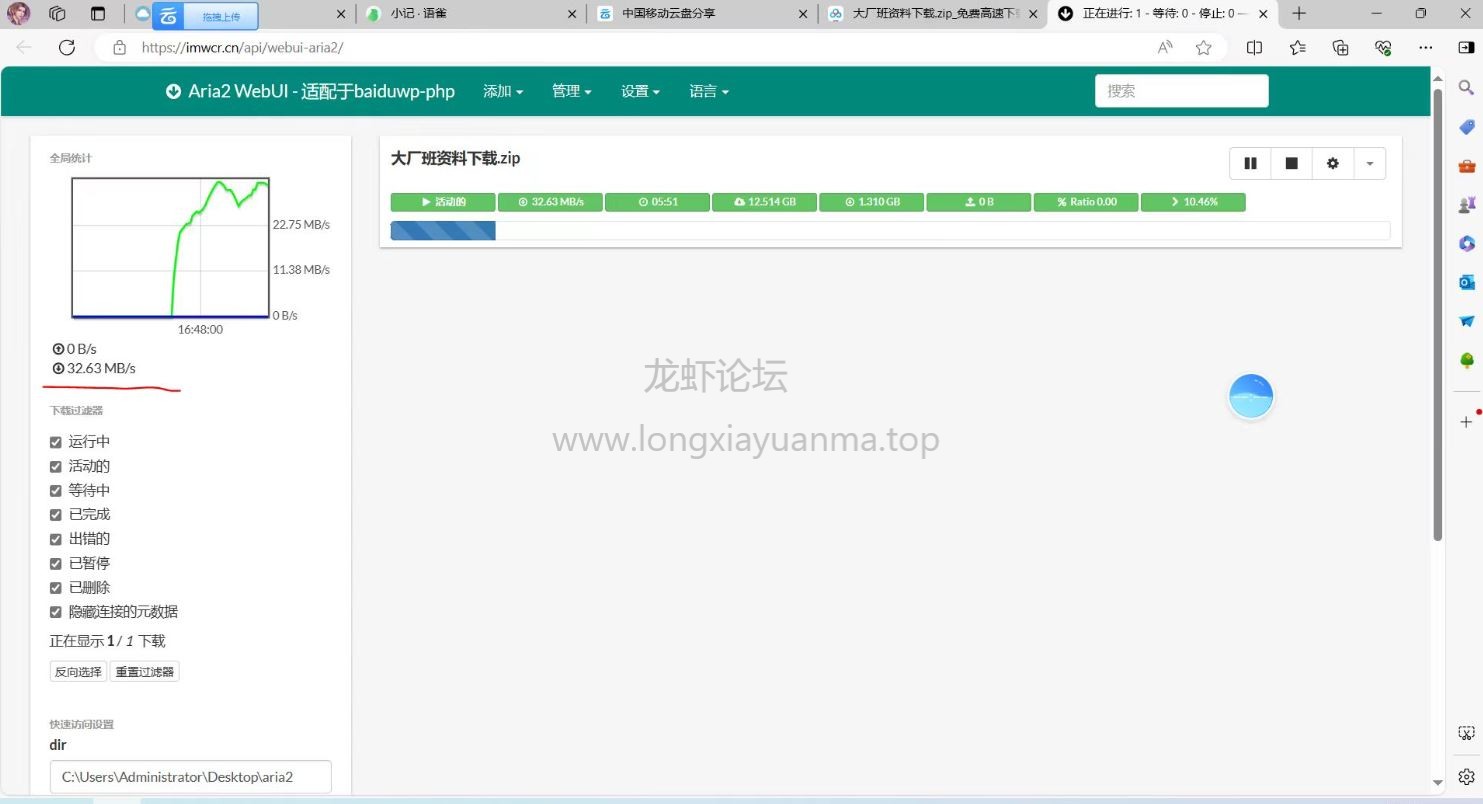Screen dimensions: 1483x804
Task: Open the favorites list icon
Action: pos(1298,47)
